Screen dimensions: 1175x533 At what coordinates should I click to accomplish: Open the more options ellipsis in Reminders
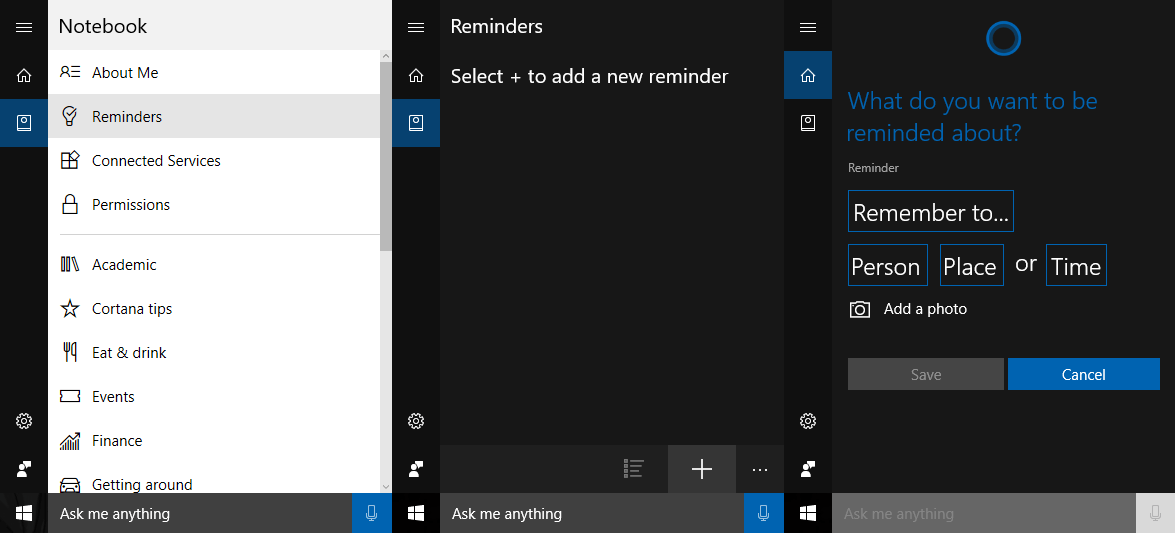(760, 469)
